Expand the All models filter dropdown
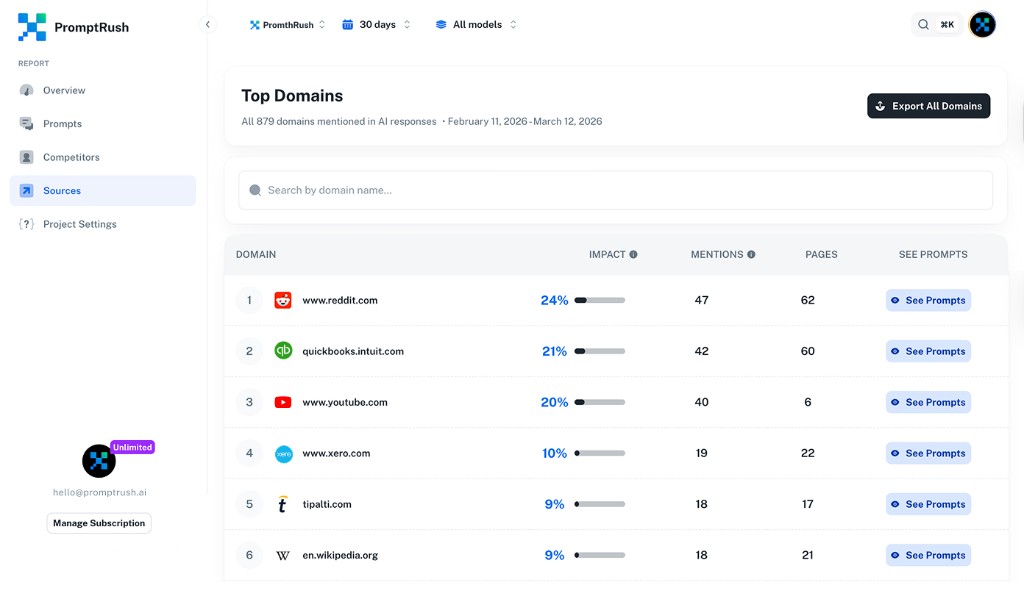Image resolution: width=1024 pixels, height=610 pixels. pos(476,25)
